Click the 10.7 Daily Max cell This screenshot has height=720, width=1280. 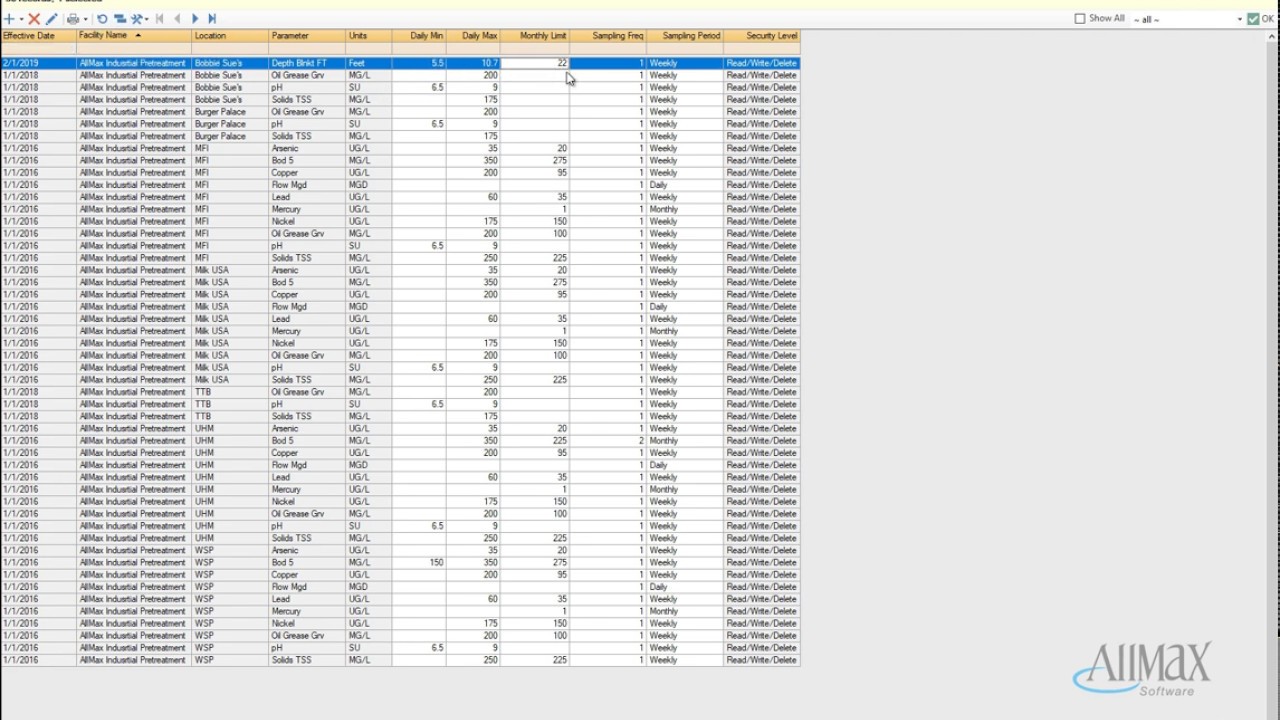473,63
